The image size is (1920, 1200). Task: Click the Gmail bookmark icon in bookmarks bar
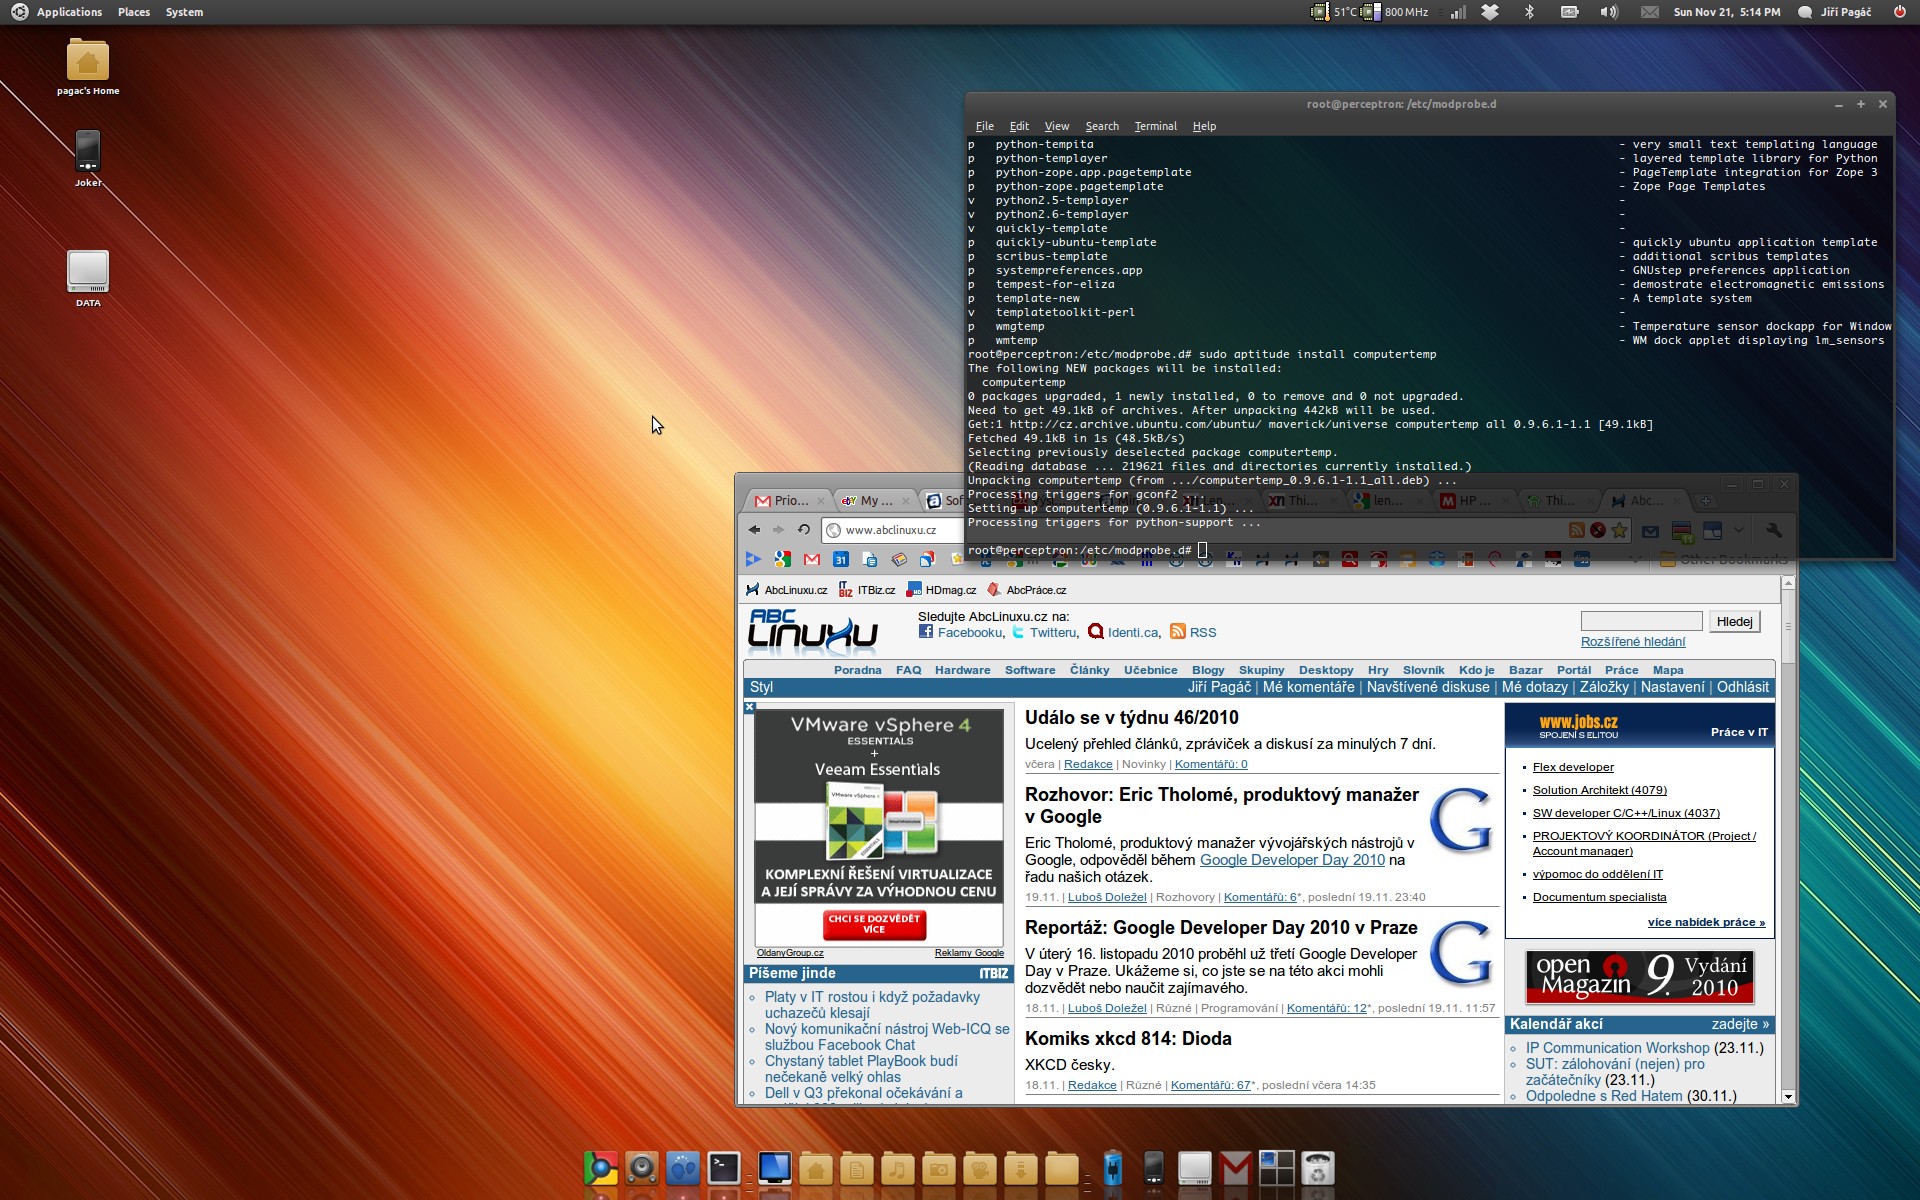[x=812, y=559]
